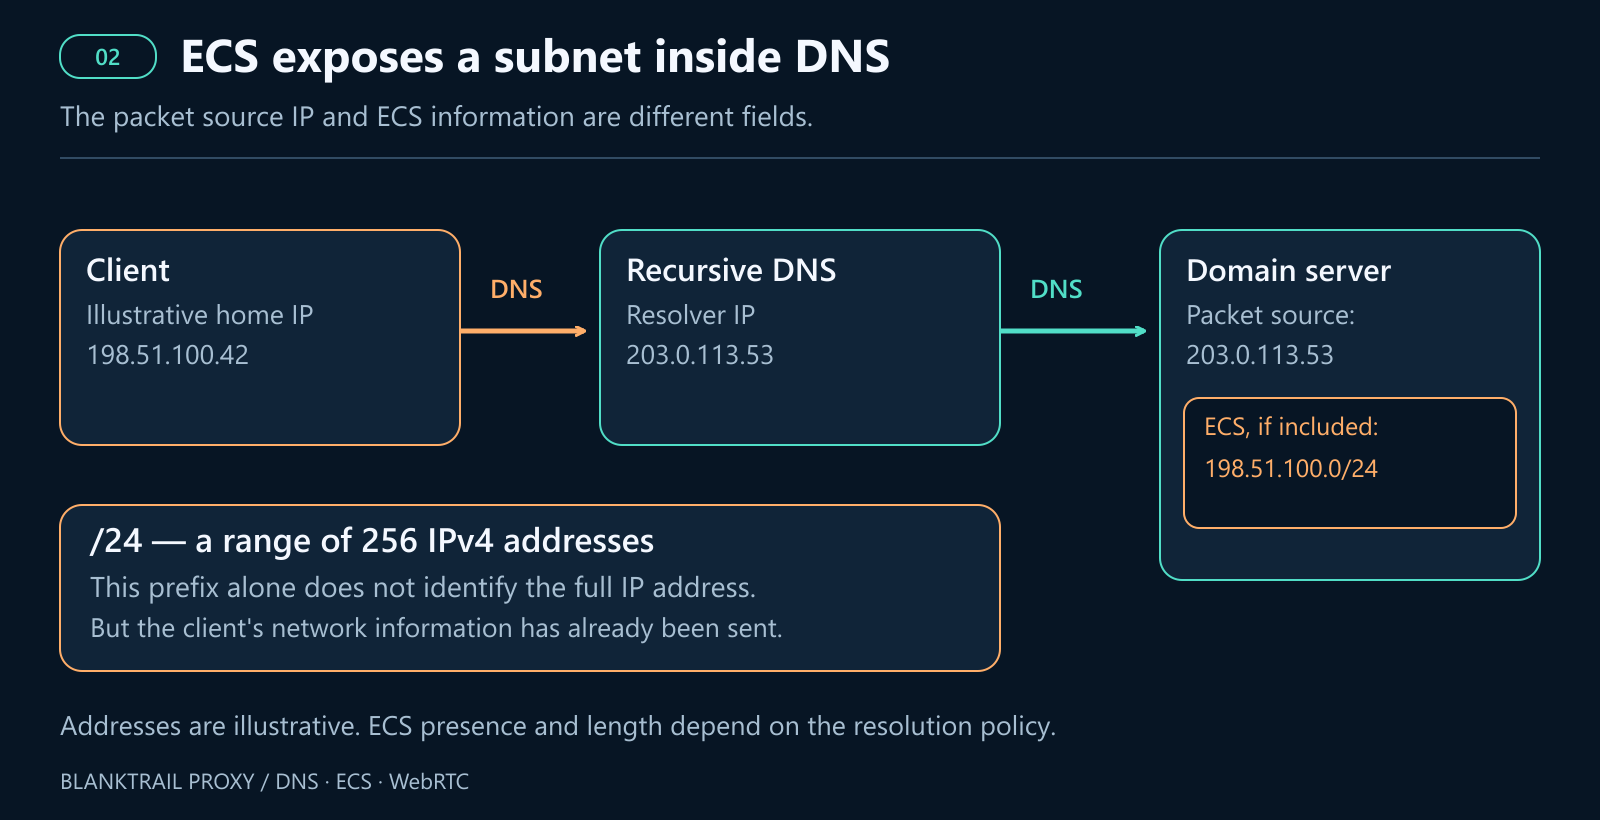Click the teal "DNS" label before Domain server
The height and width of the screenshot is (820, 1600).
click(x=1056, y=289)
